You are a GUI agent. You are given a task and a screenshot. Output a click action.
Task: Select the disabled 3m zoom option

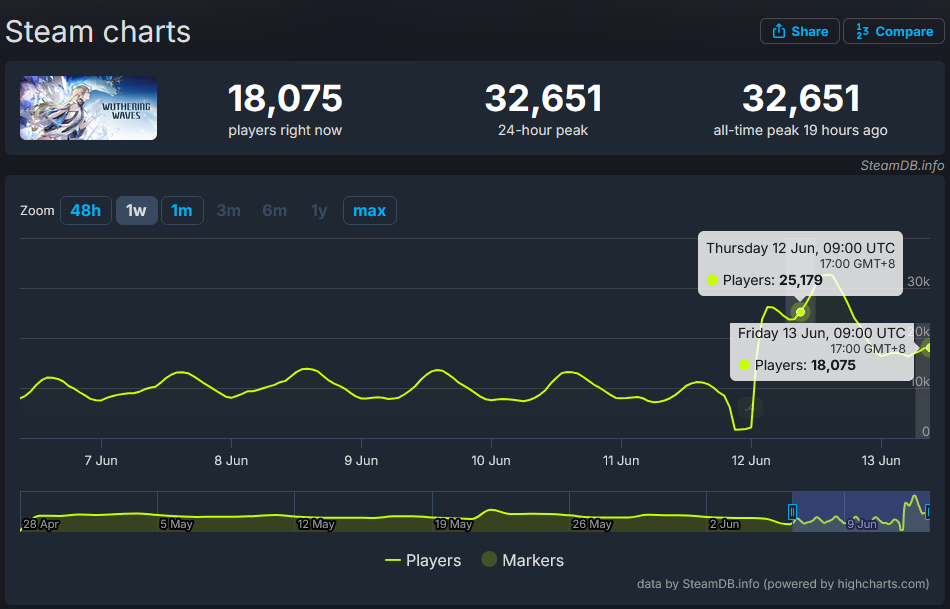tap(228, 210)
